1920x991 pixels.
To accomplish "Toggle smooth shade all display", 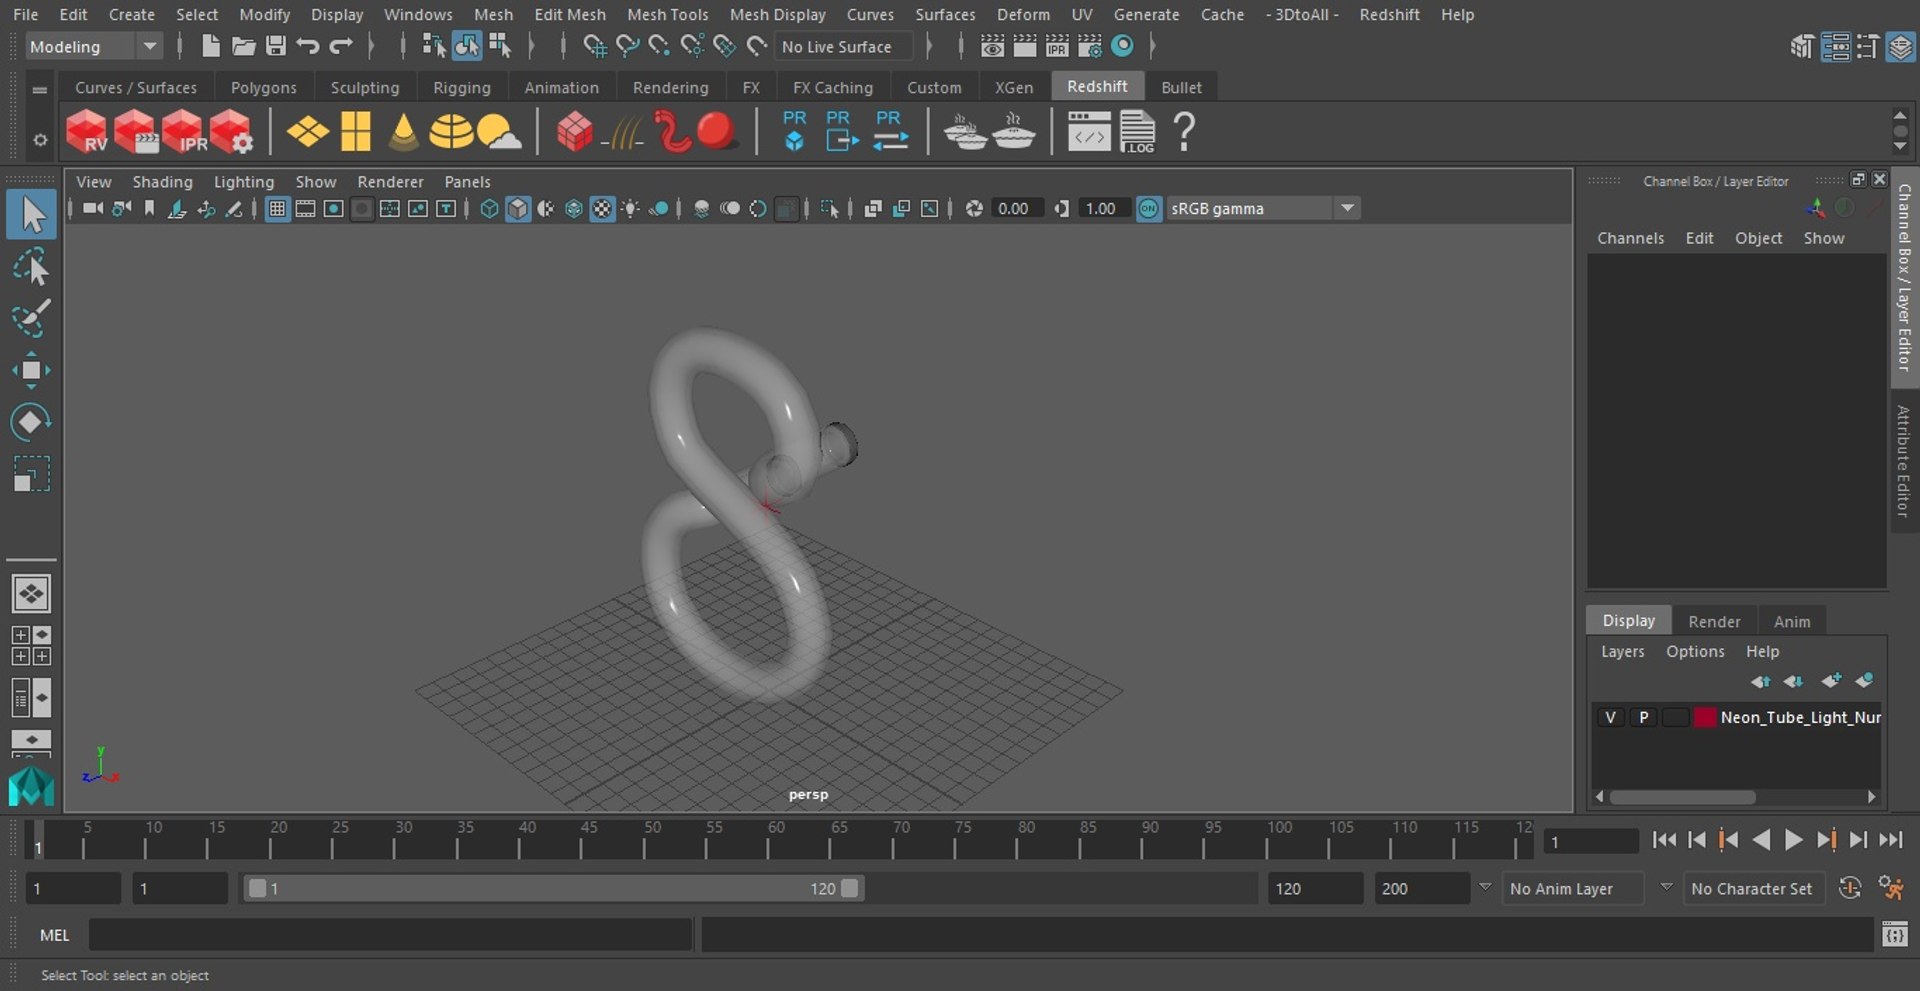I will coord(517,209).
